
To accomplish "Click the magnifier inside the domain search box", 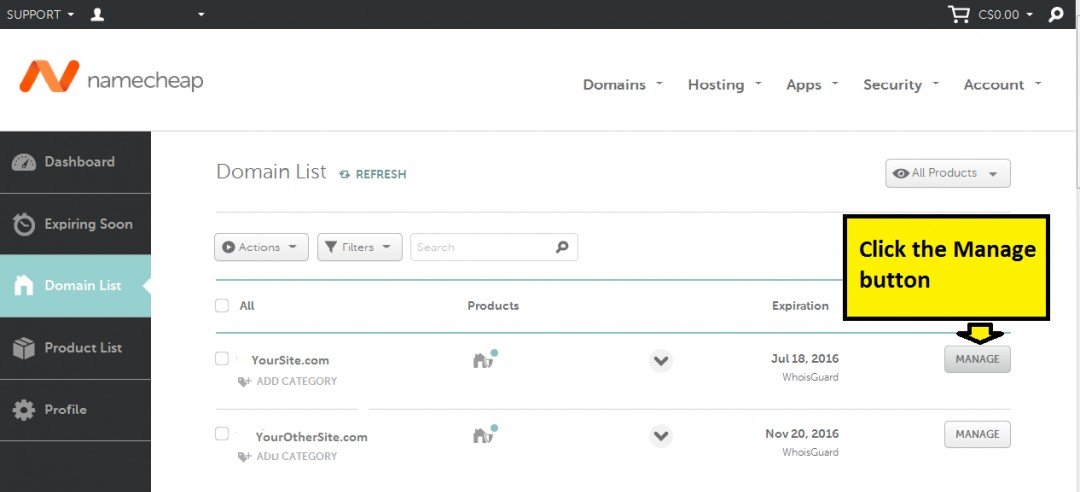I will coord(562,247).
